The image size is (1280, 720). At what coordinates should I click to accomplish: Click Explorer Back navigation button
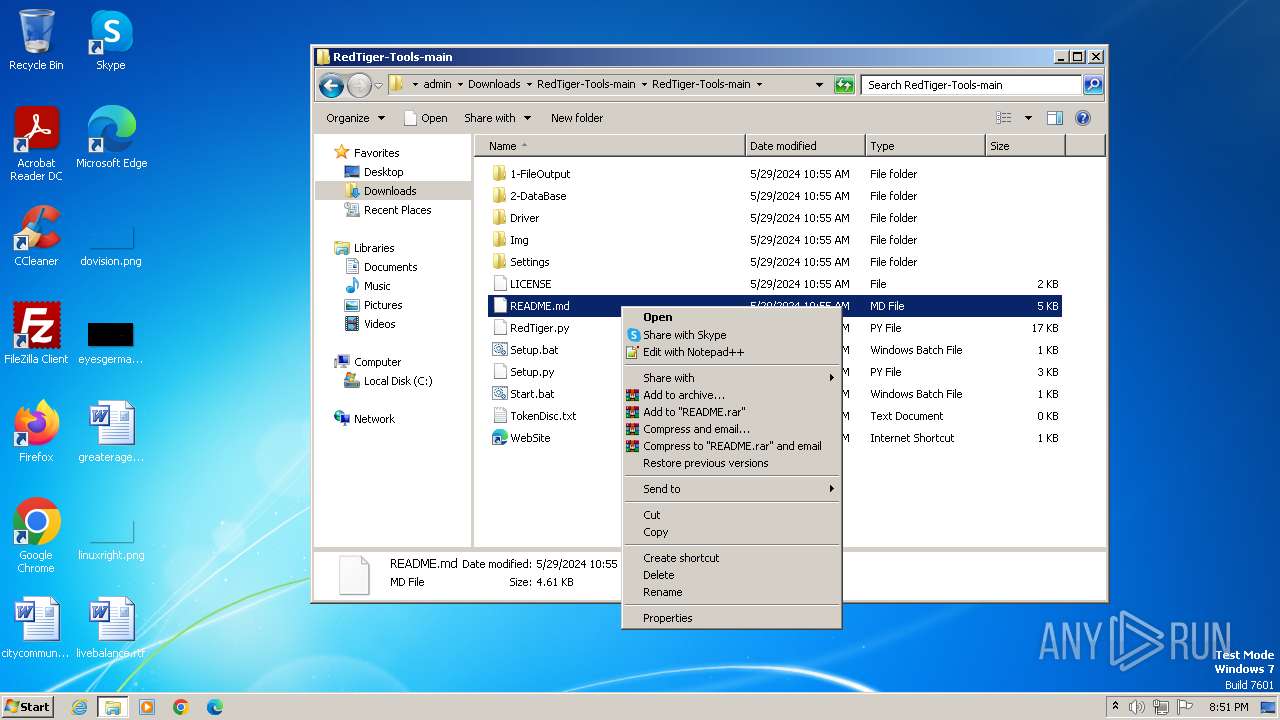click(x=331, y=85)
